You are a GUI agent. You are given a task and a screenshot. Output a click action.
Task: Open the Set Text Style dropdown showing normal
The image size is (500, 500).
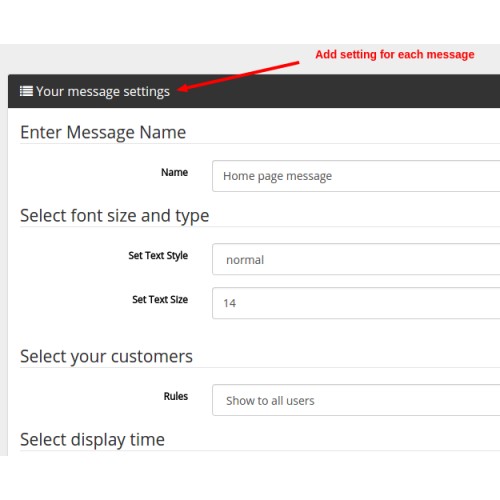tap(356, 259)
